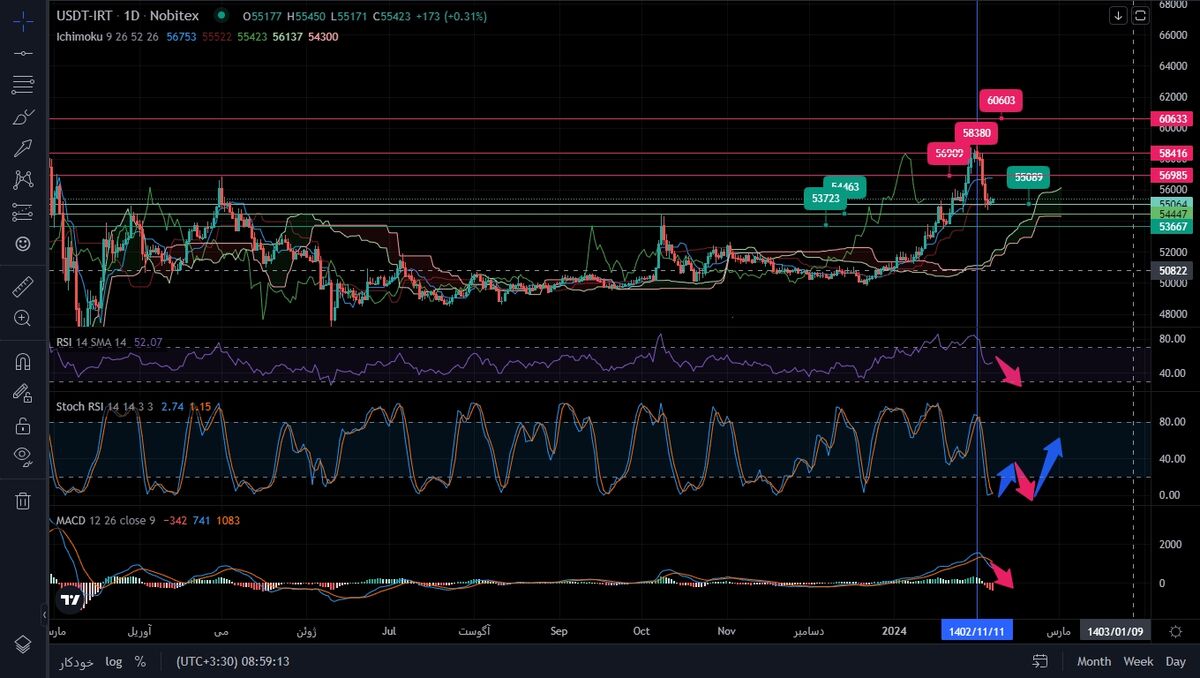Select the crosshair cursor tool
This screenshot has width=1200, height=678.
pyautogui.click(x=22, y=20)
